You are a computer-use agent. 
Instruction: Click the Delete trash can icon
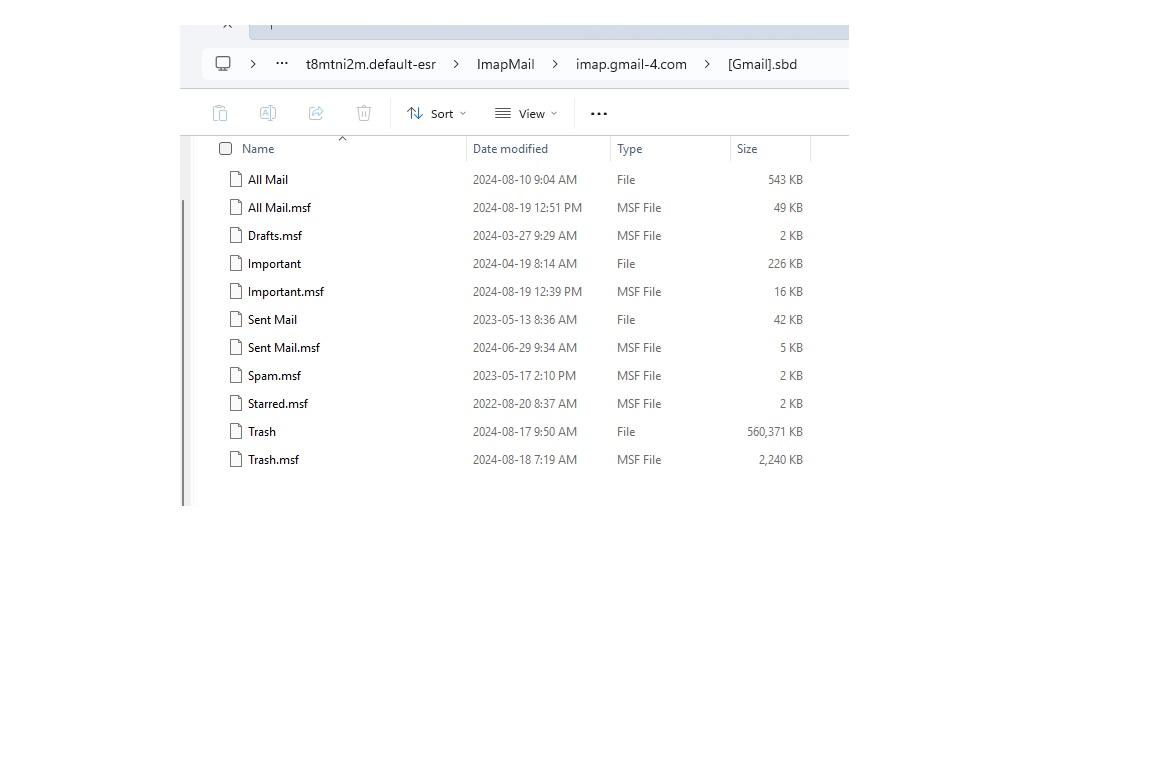point(364,113)
